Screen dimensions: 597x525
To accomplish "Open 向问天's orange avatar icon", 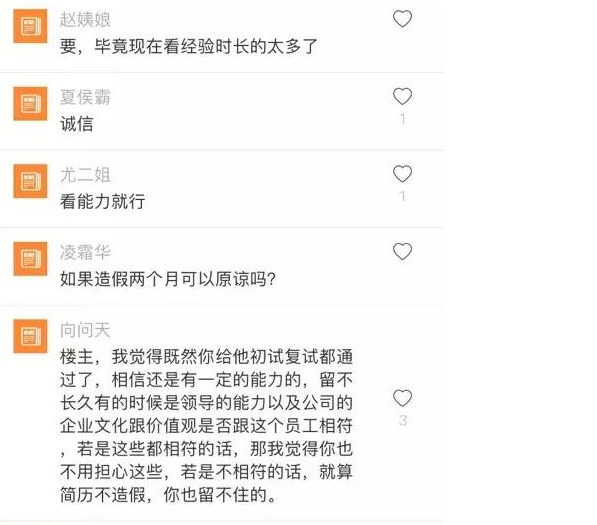I will click(30, 337).
